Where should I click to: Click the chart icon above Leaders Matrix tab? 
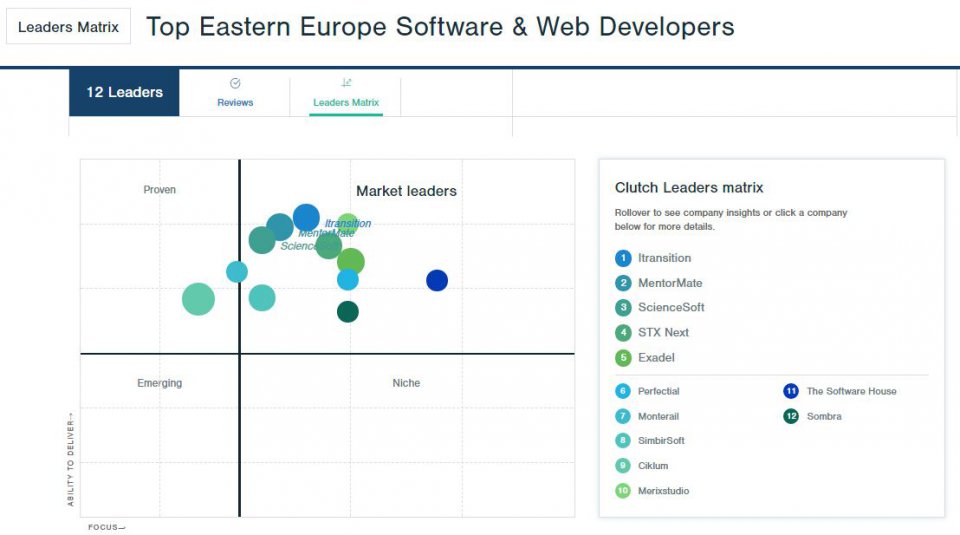[x=346, y=84]
